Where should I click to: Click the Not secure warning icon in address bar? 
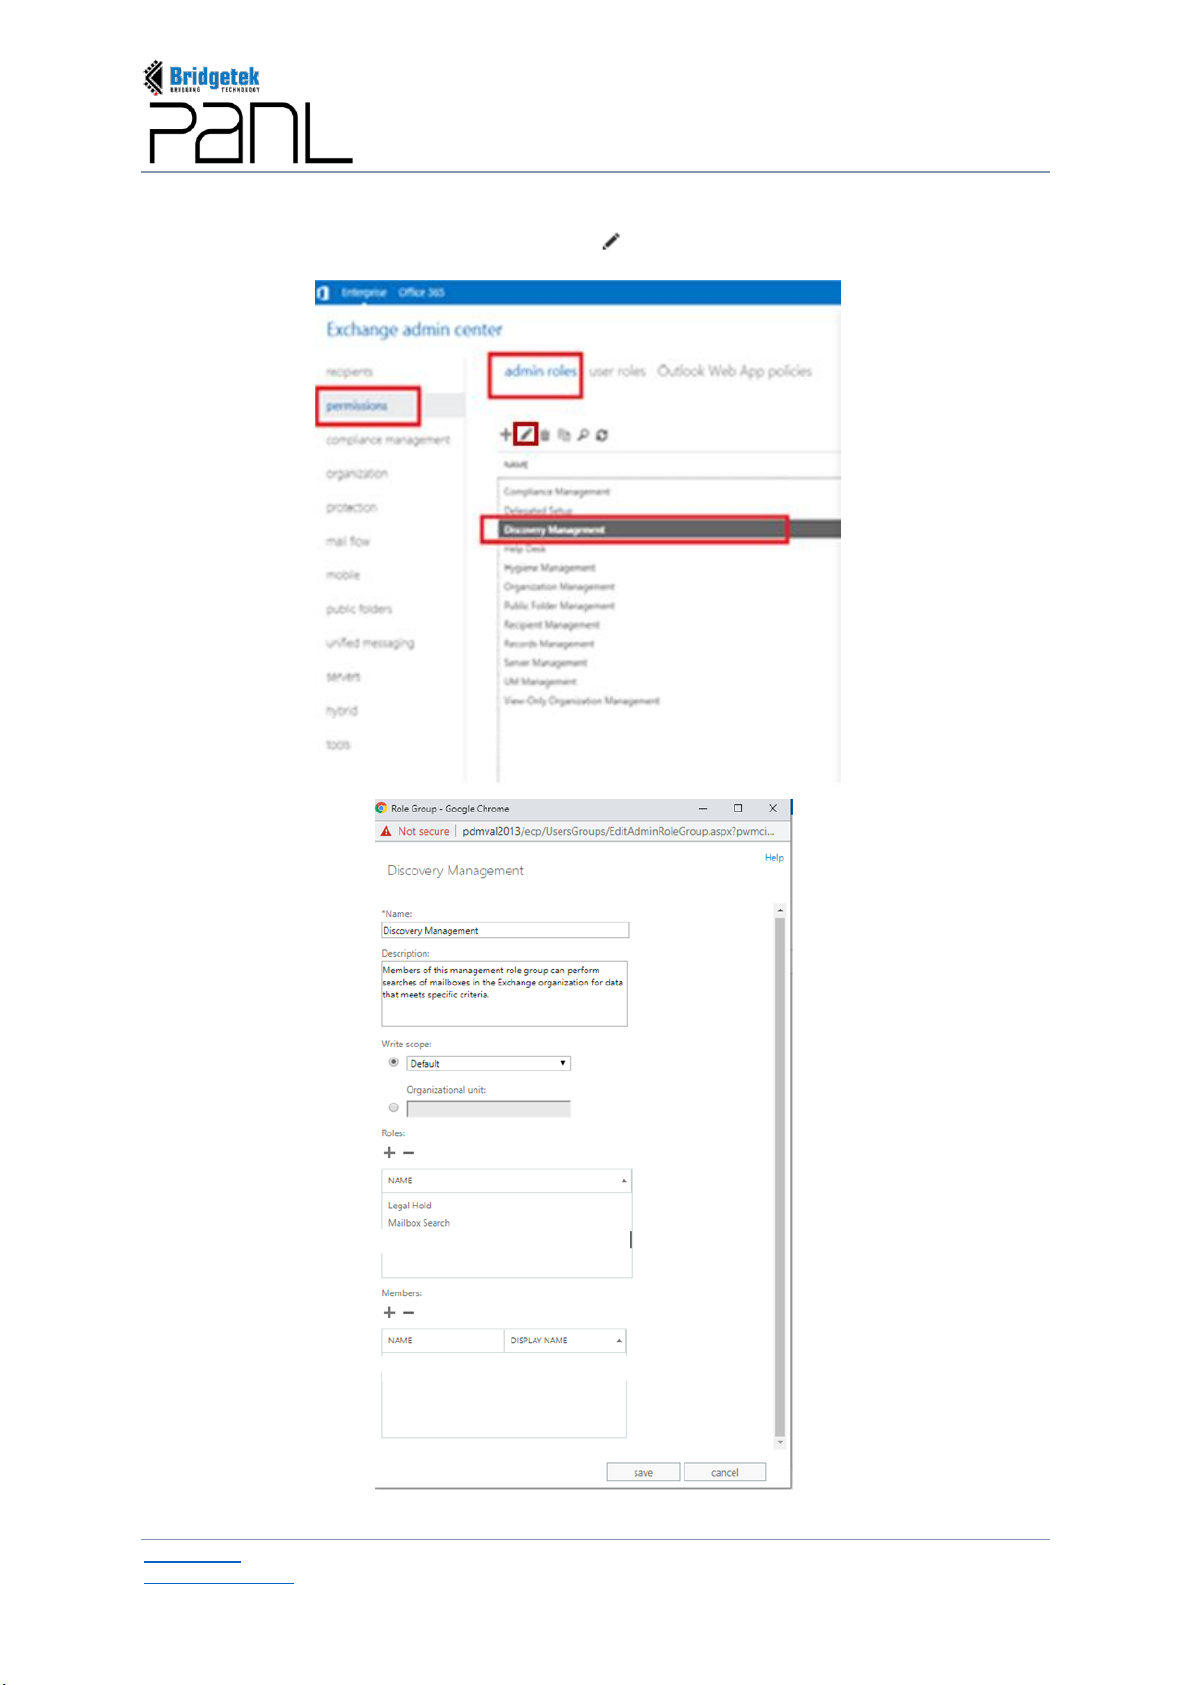point(386,831)
